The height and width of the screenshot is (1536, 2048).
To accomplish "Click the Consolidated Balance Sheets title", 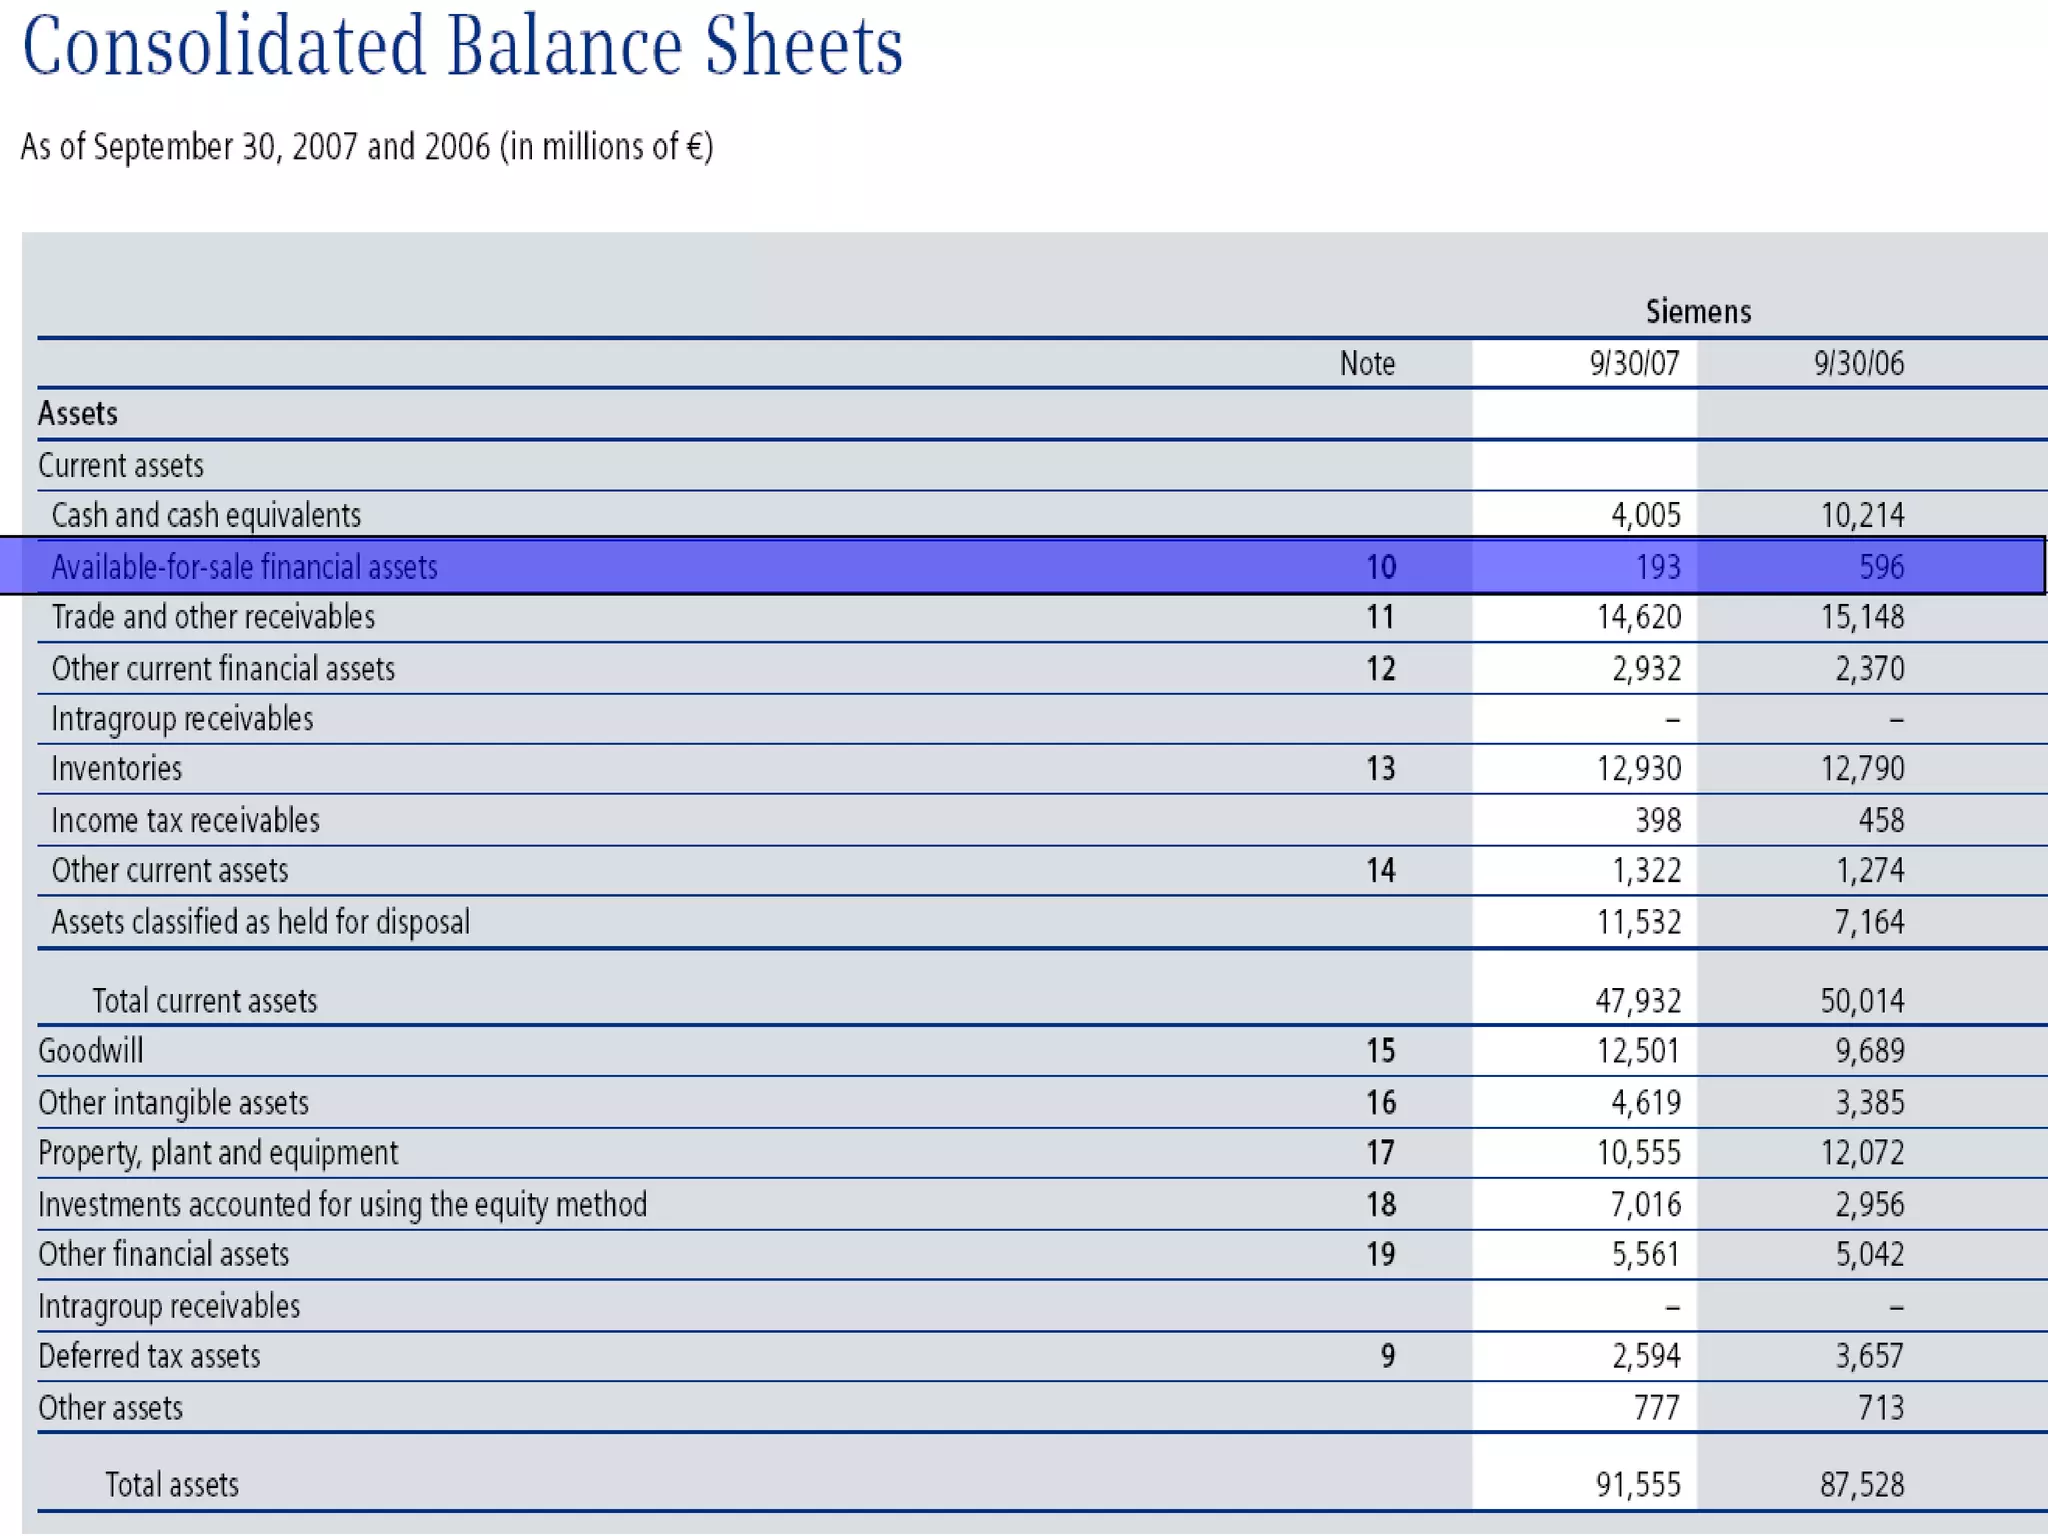I will pos(462,46).
